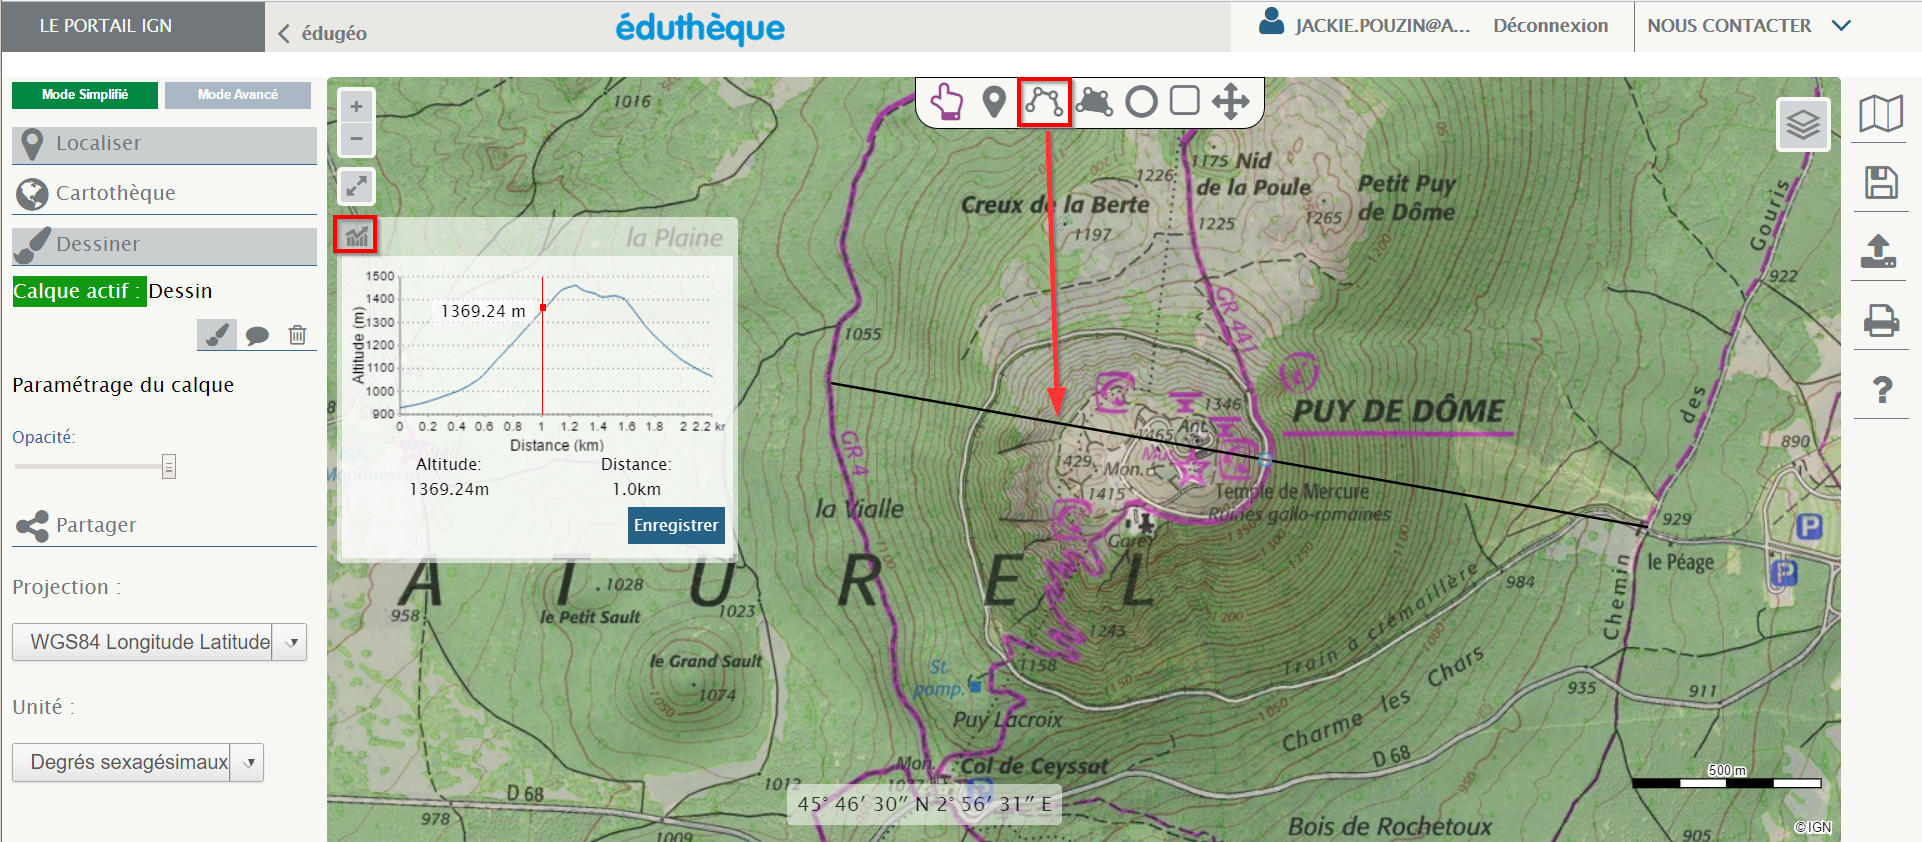Select the point marker drawing tool
The width and height of the screenshot is (1922, 842).
point(993,102)
